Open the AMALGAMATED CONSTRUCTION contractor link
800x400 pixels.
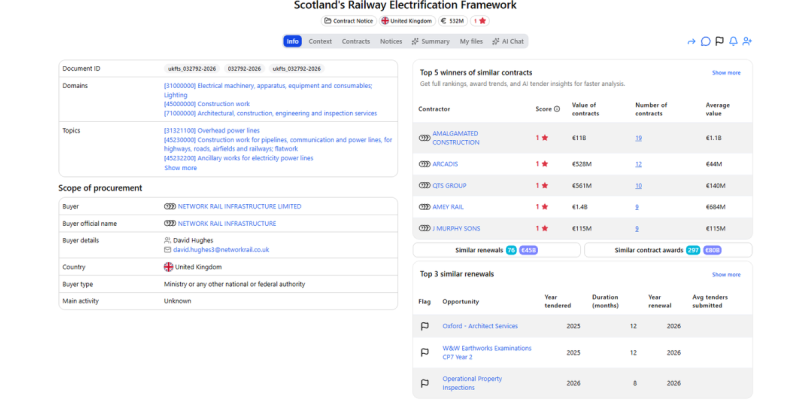(456, 138)
